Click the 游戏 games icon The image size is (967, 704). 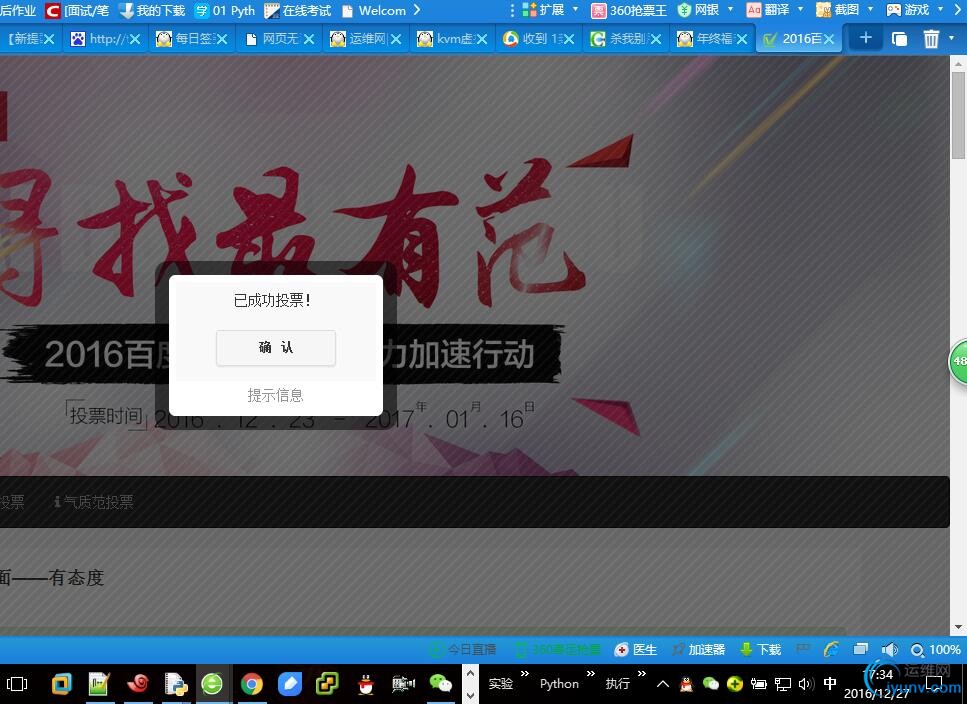click(894, 10)
